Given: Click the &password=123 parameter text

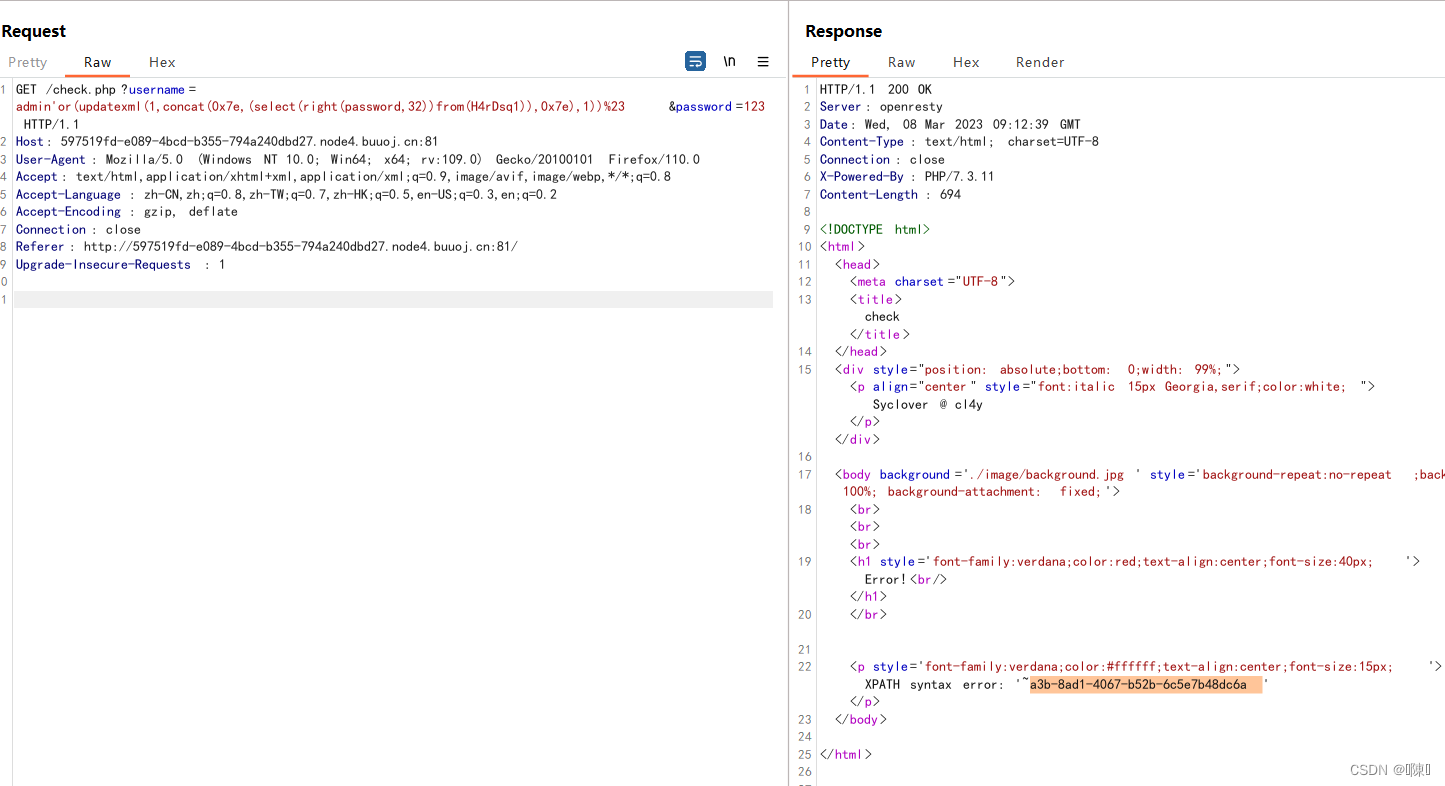Looking at the screenshot, I should pos(717,107).
